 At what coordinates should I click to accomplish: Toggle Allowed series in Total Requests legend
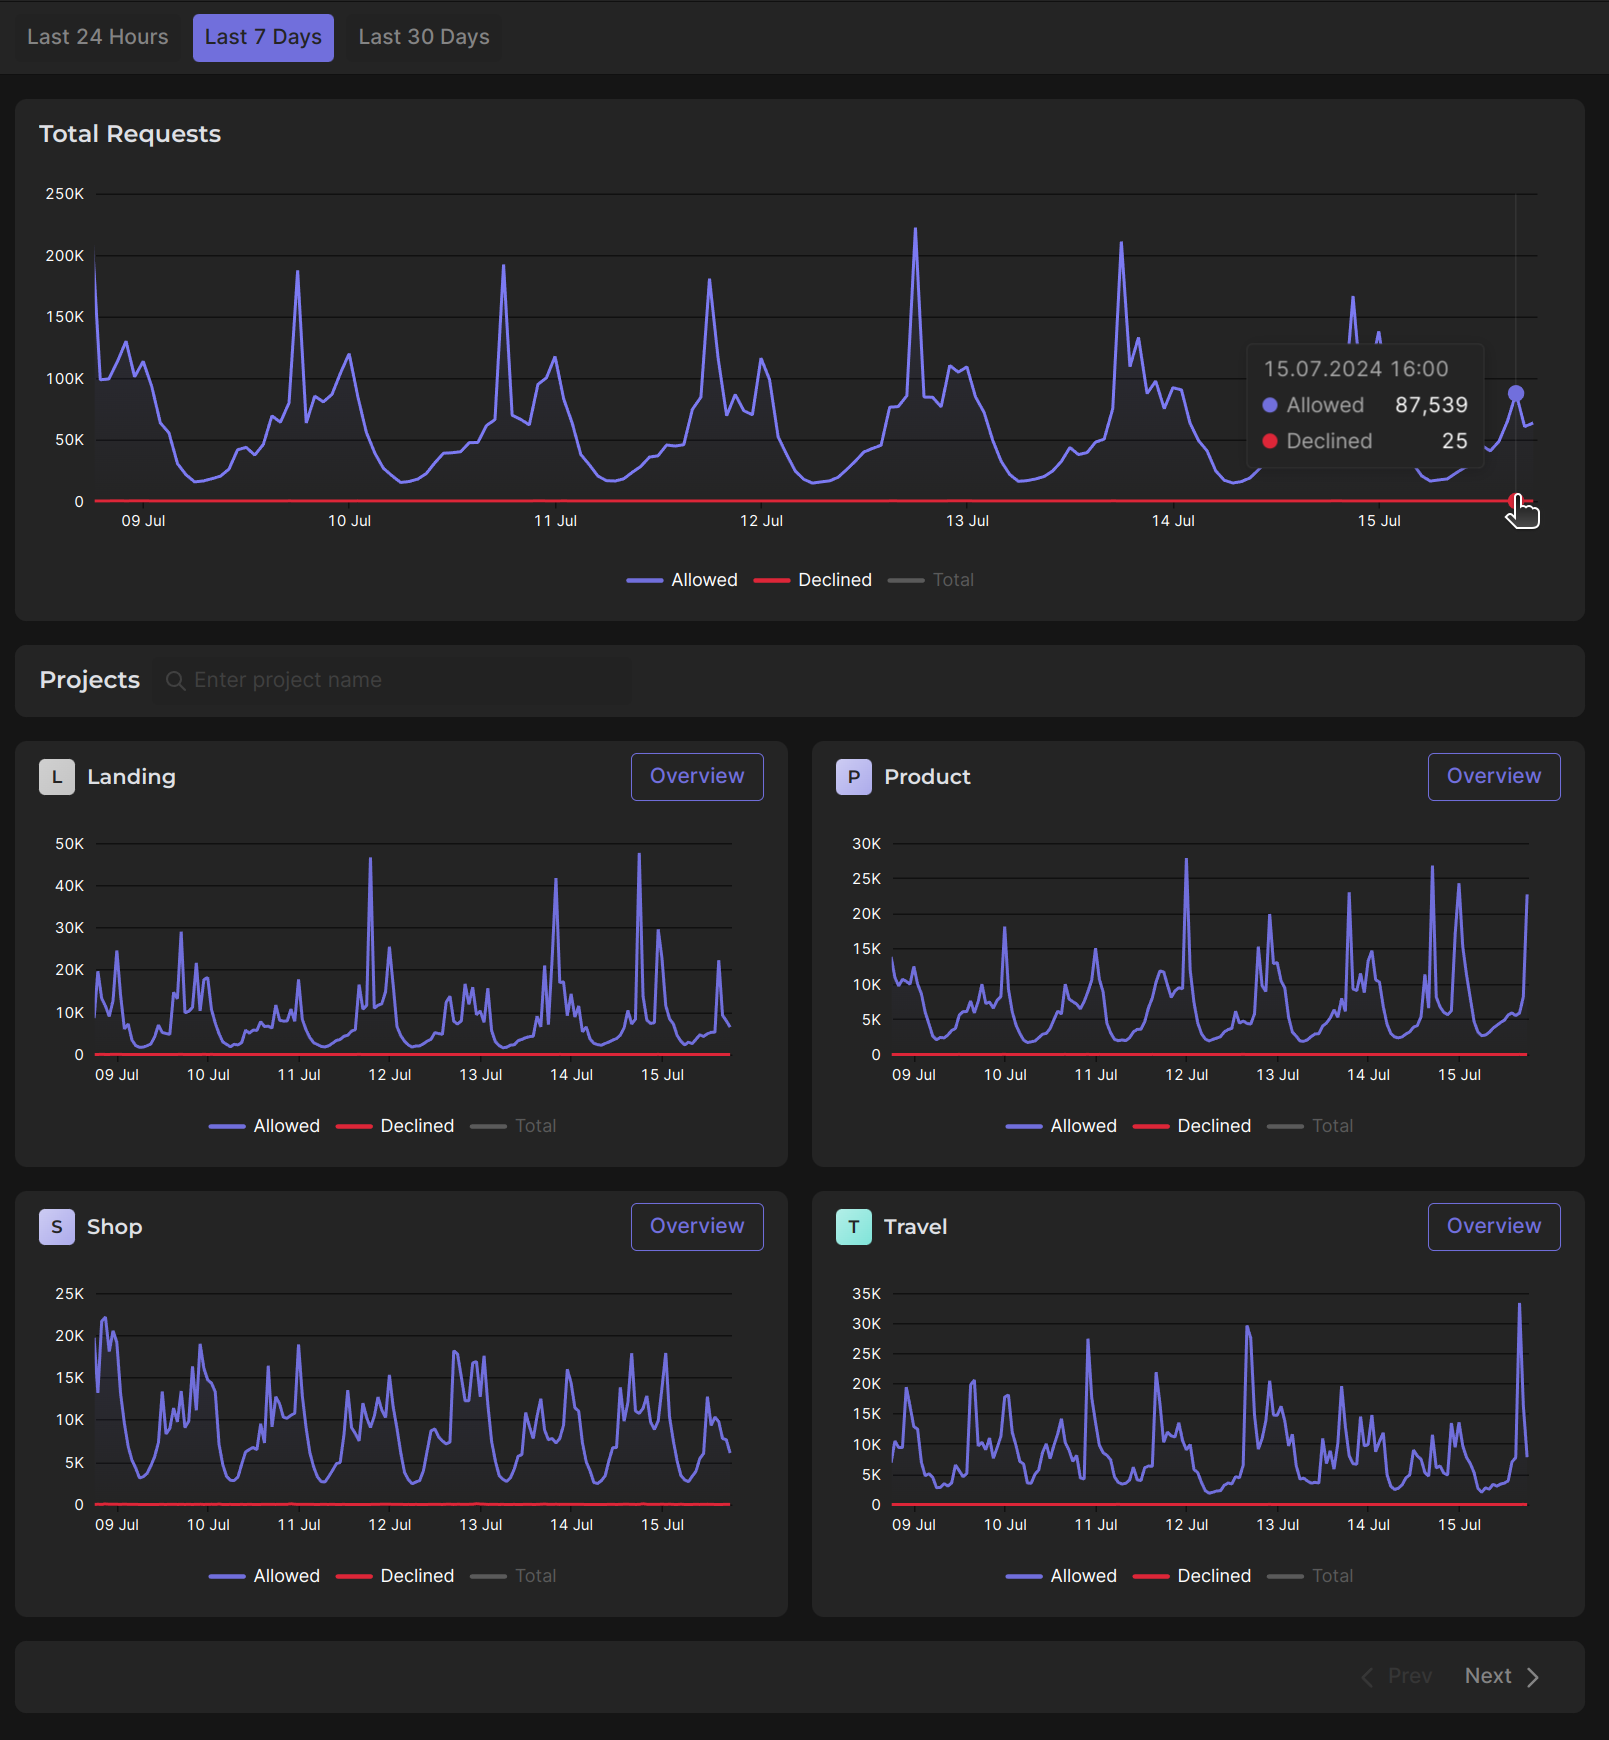click(x=683, y=580)
